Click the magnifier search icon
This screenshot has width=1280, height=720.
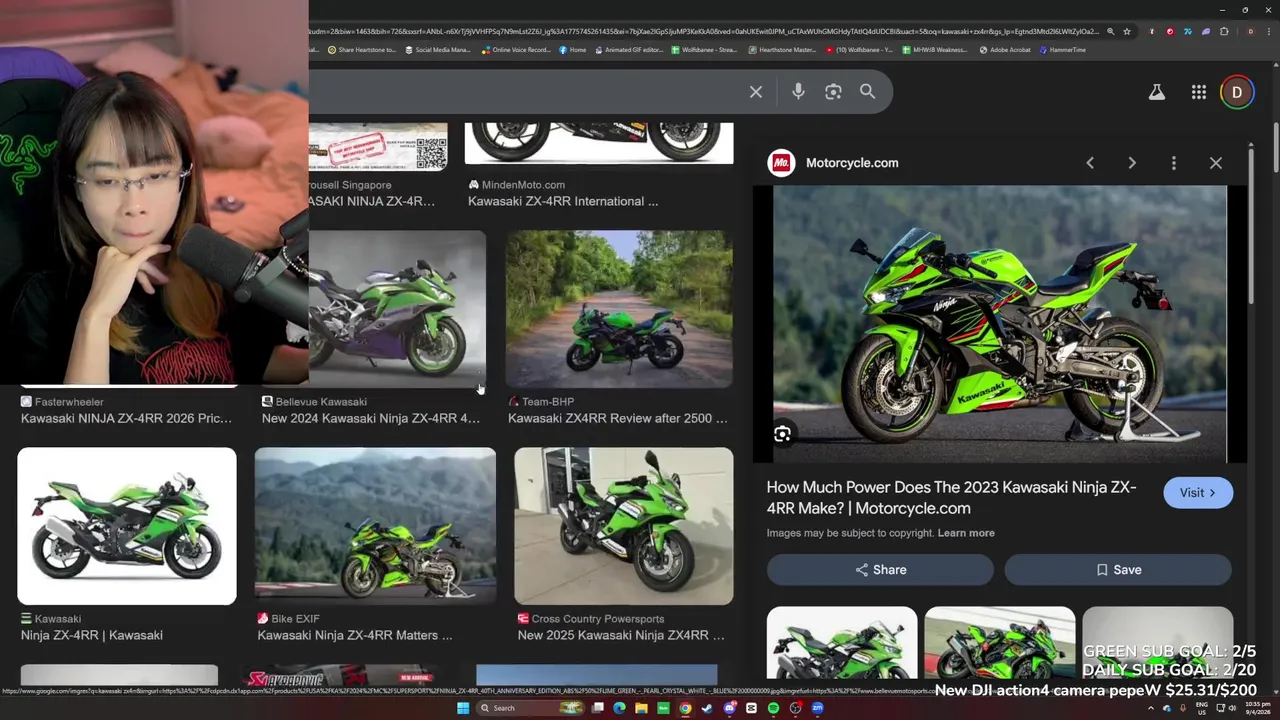pyautogui.click(x=867, y=91)
